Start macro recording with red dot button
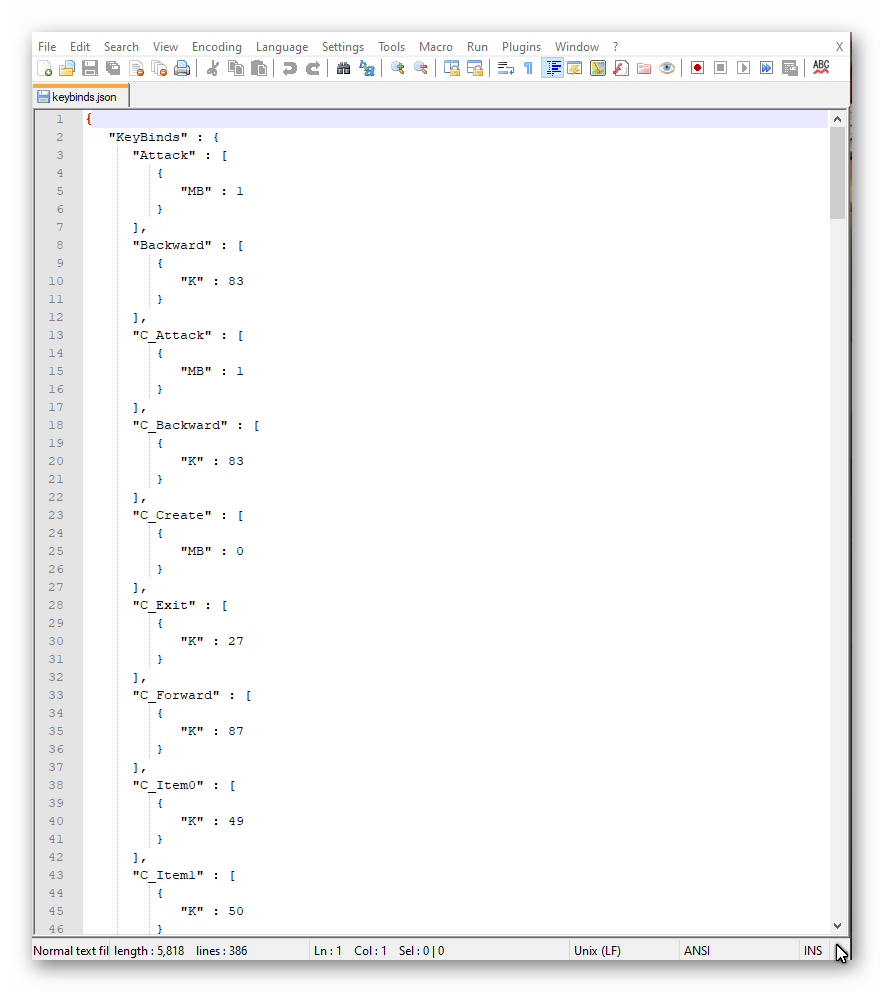 (x=697, y=68)
